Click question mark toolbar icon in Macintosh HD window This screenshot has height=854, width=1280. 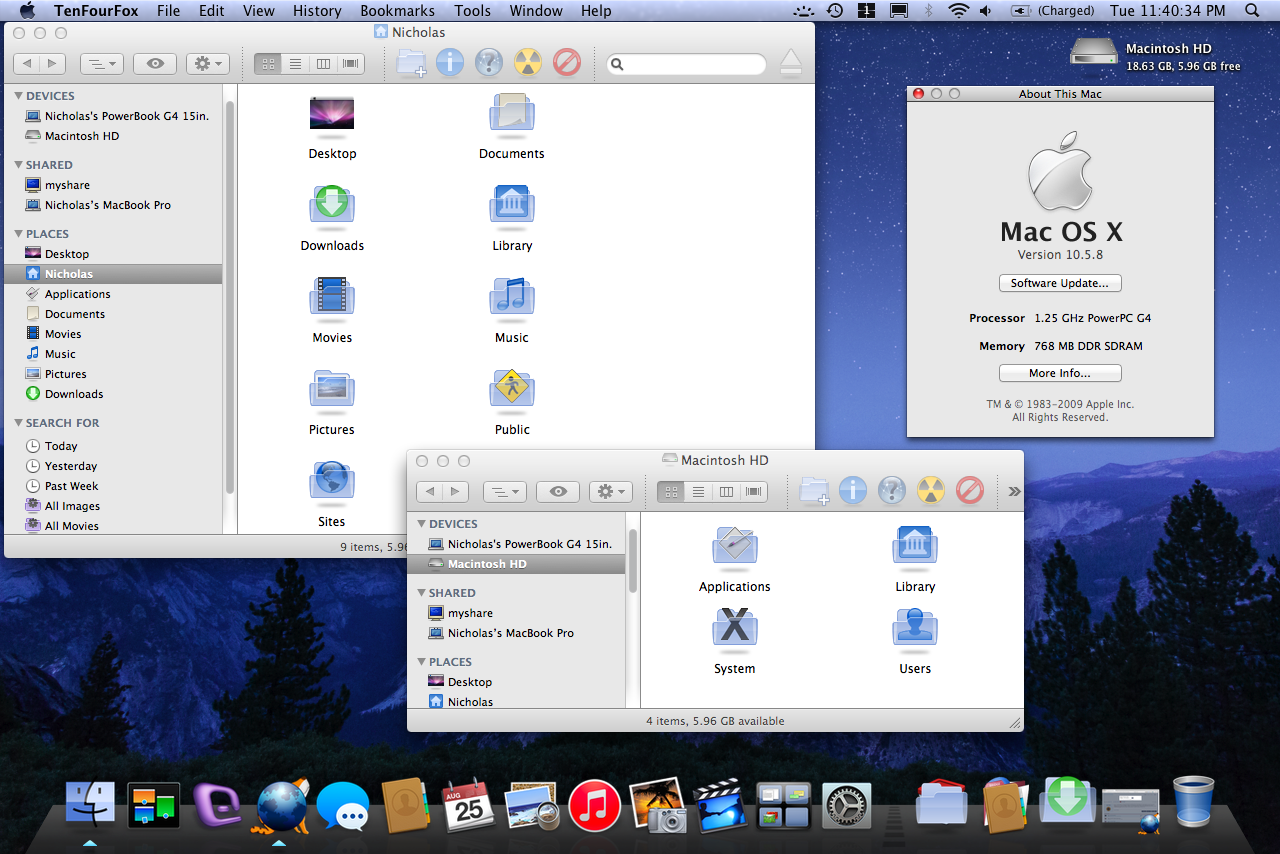[x=892, y=491]
